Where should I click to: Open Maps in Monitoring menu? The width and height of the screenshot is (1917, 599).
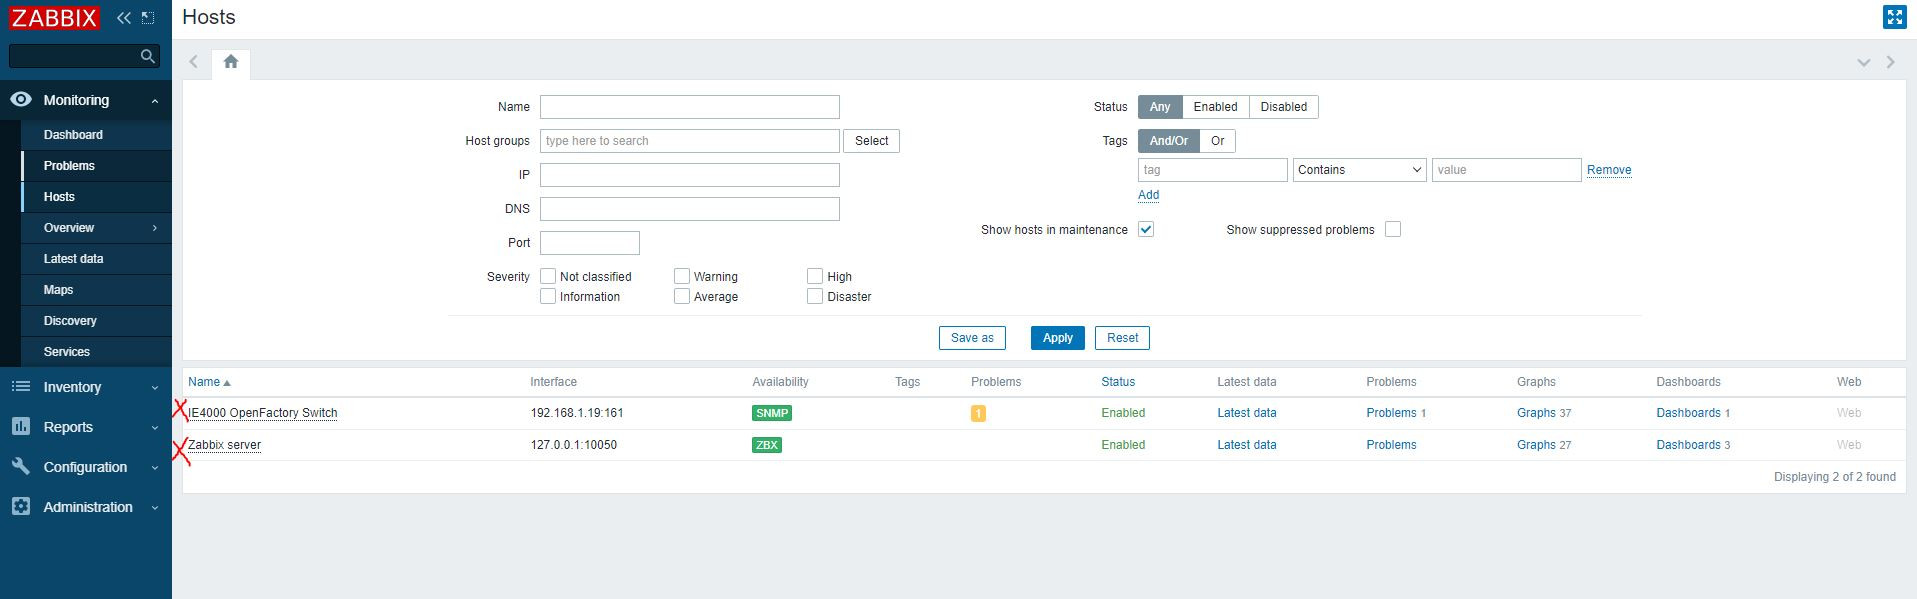click(97, 290)
